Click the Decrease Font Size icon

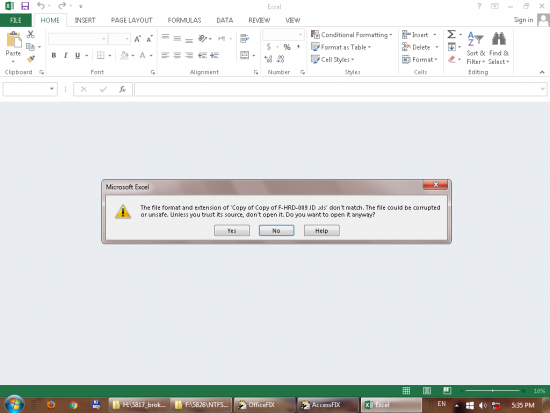[x=149, y=39]
